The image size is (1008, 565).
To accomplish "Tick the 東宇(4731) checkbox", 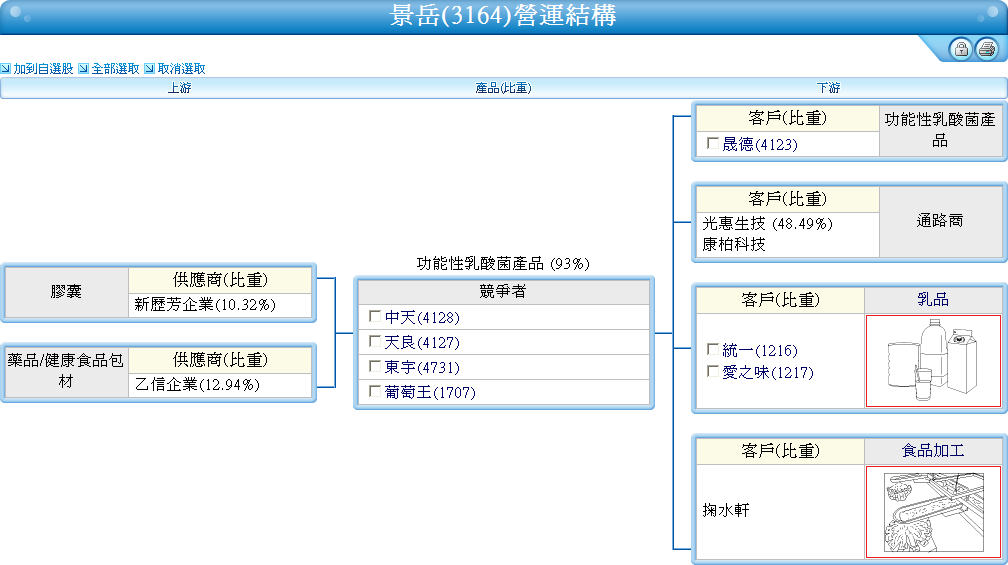I will pos(375,366).
